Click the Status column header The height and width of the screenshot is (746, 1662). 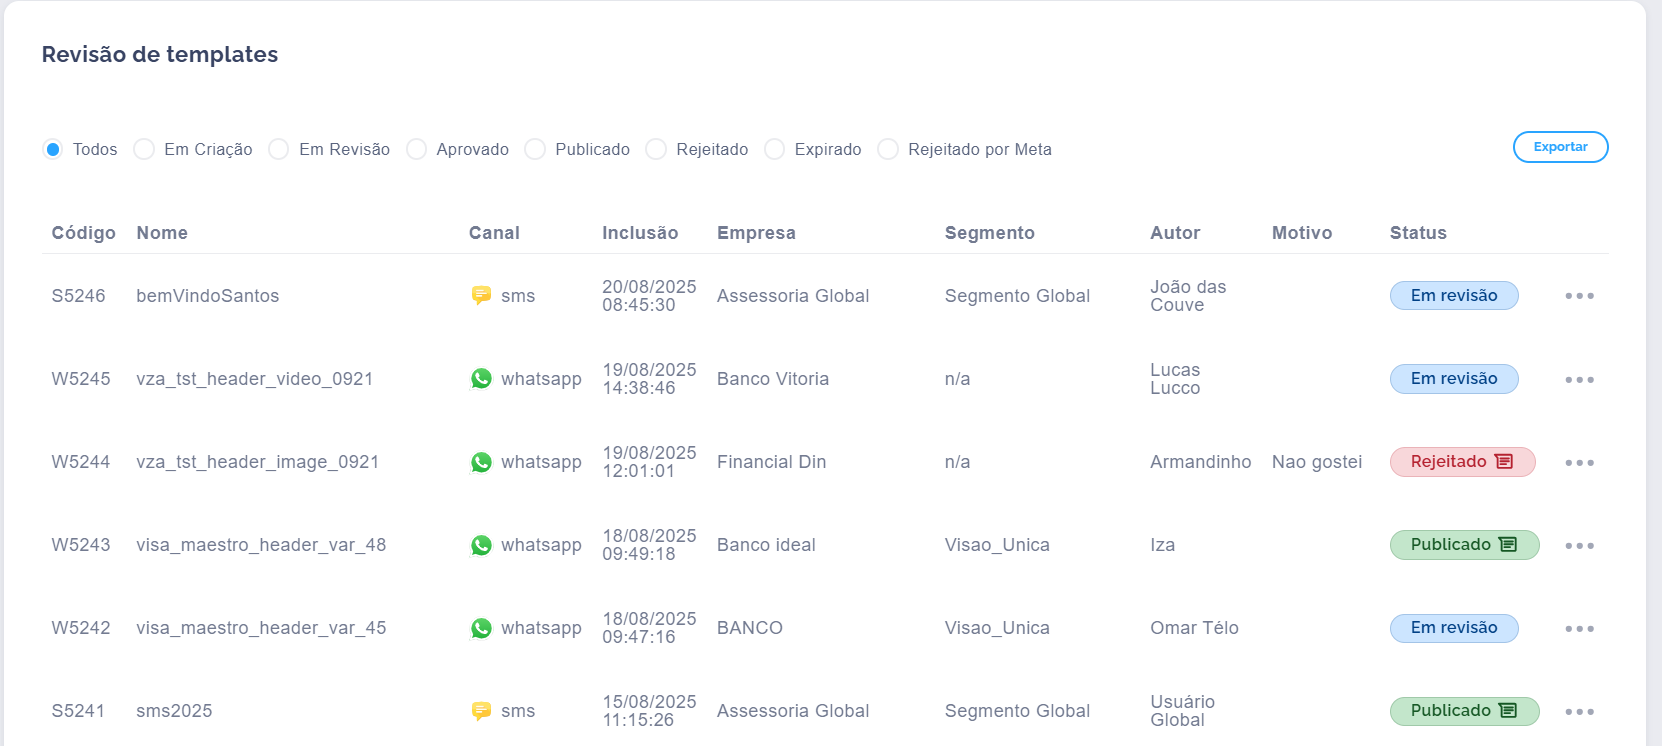(x=1418, y=233)
